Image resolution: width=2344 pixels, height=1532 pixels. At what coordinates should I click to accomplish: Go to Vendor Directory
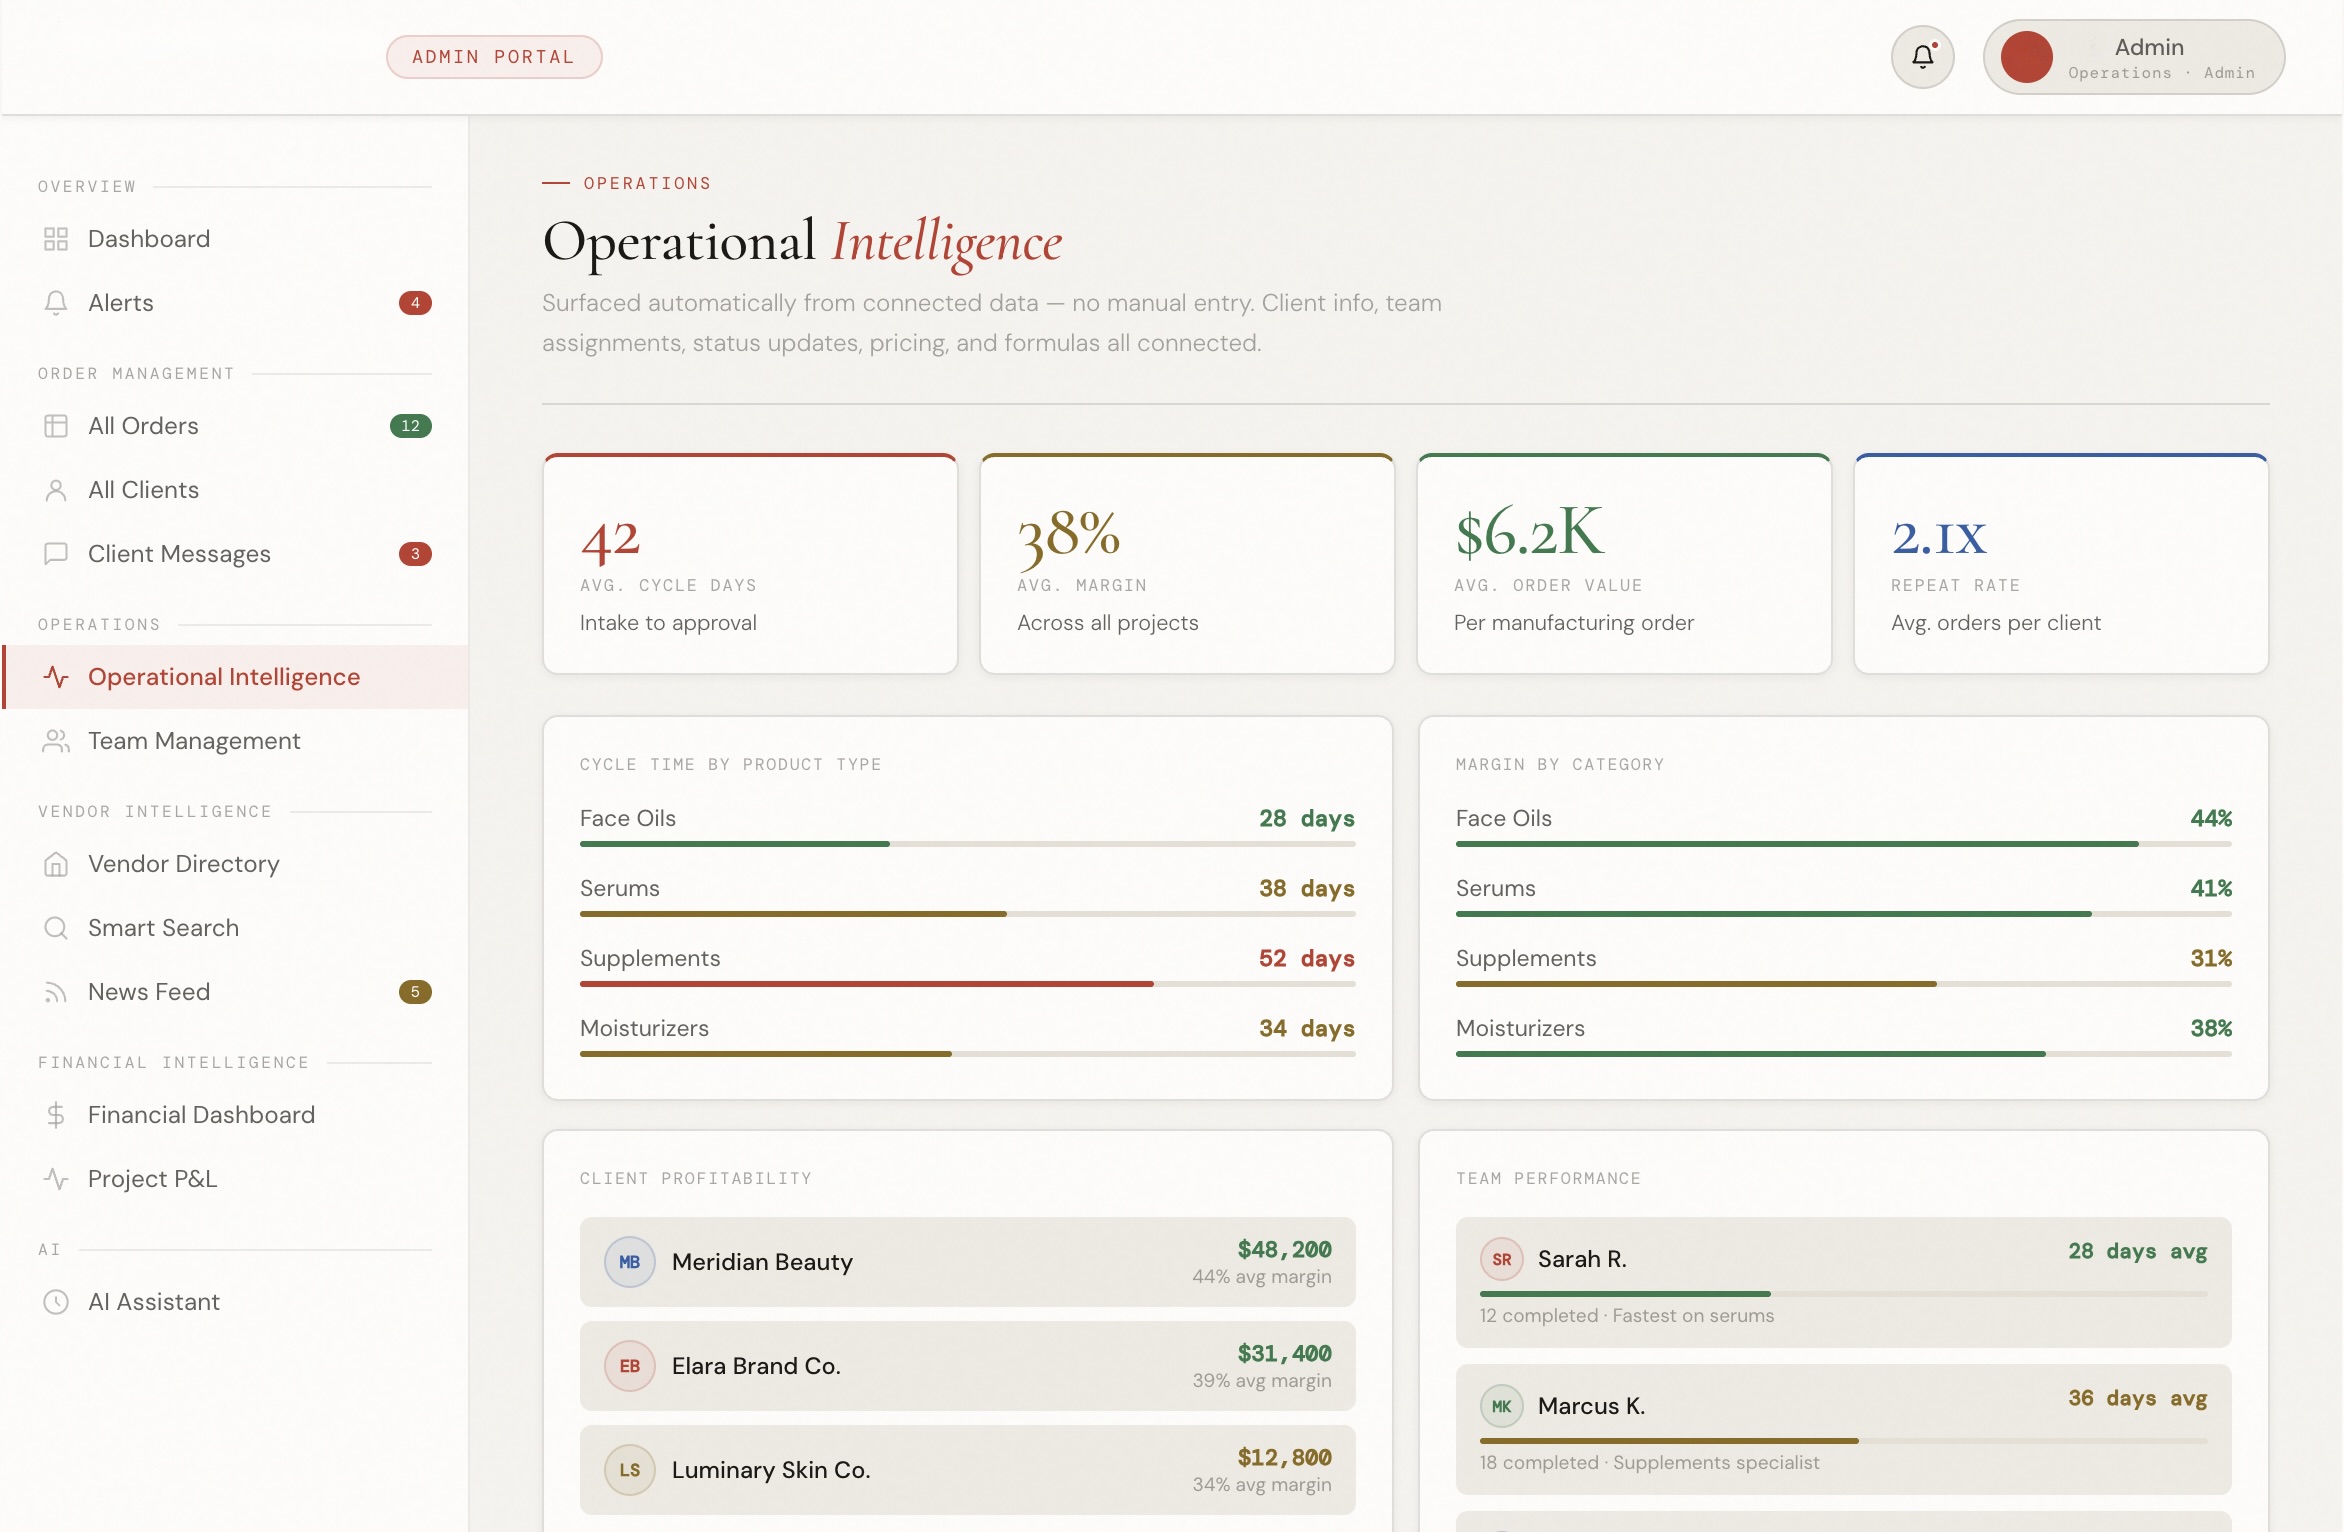236,864
